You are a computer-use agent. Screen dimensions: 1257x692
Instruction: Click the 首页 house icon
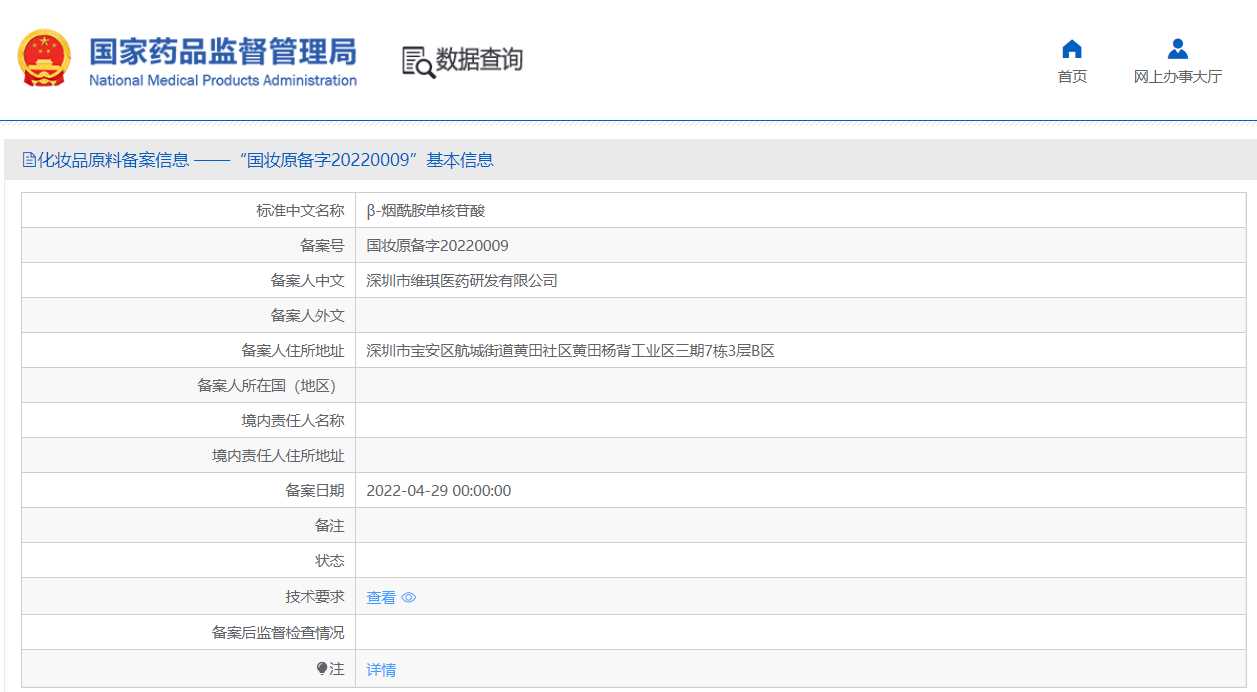(1072, 49)
